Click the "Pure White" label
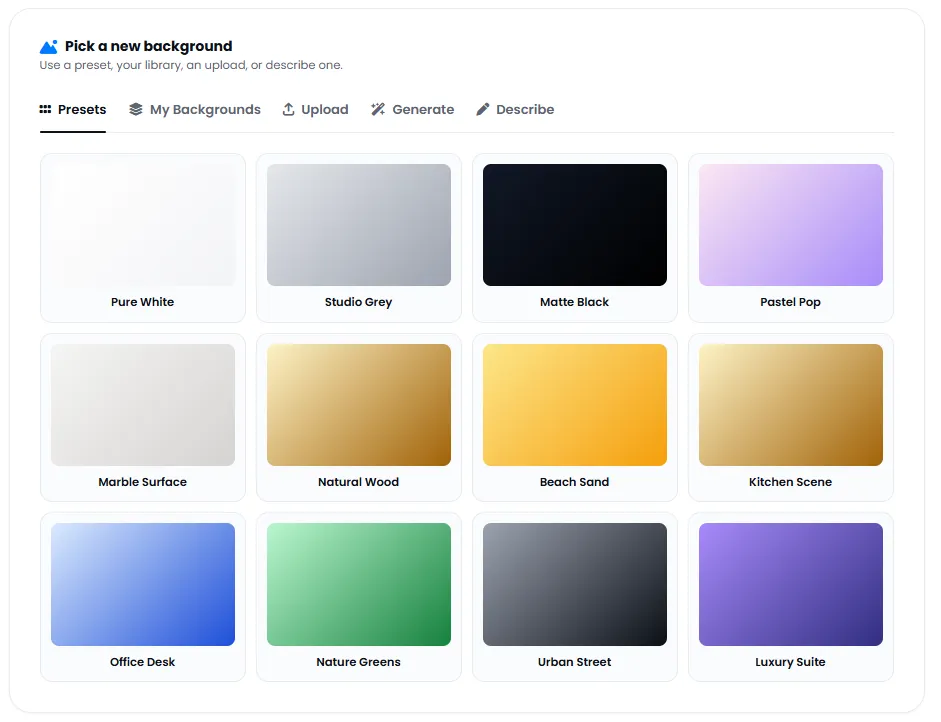 (x=143, y=302)
